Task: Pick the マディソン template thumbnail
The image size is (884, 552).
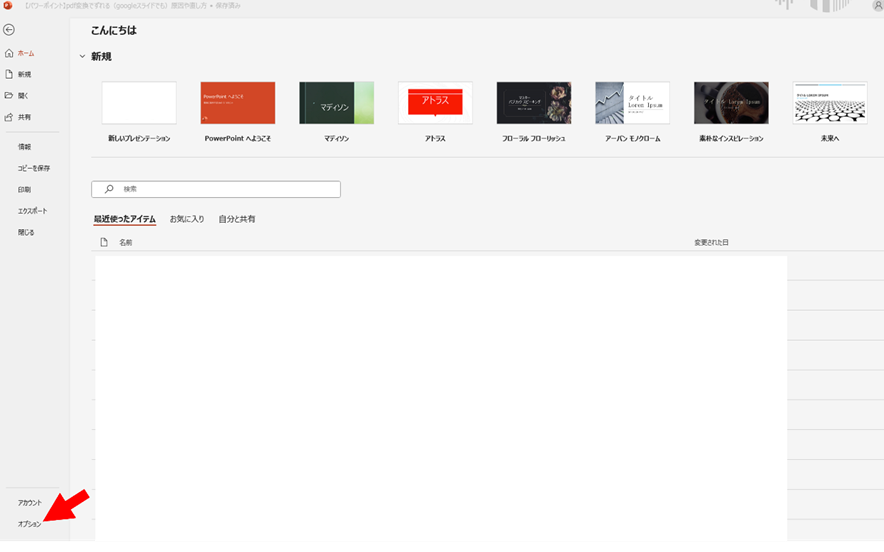Action: [336, 103]
